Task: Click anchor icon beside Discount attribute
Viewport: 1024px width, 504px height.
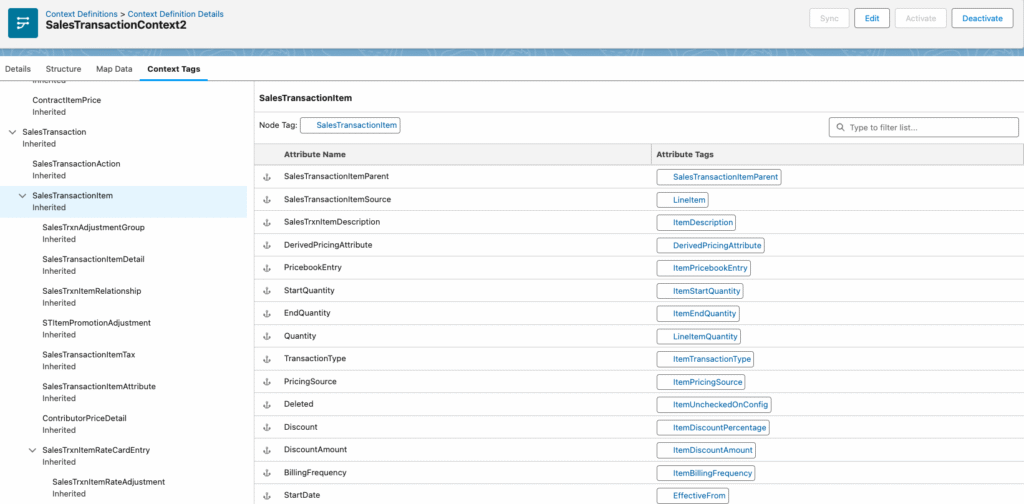Action: pos(267,427)
